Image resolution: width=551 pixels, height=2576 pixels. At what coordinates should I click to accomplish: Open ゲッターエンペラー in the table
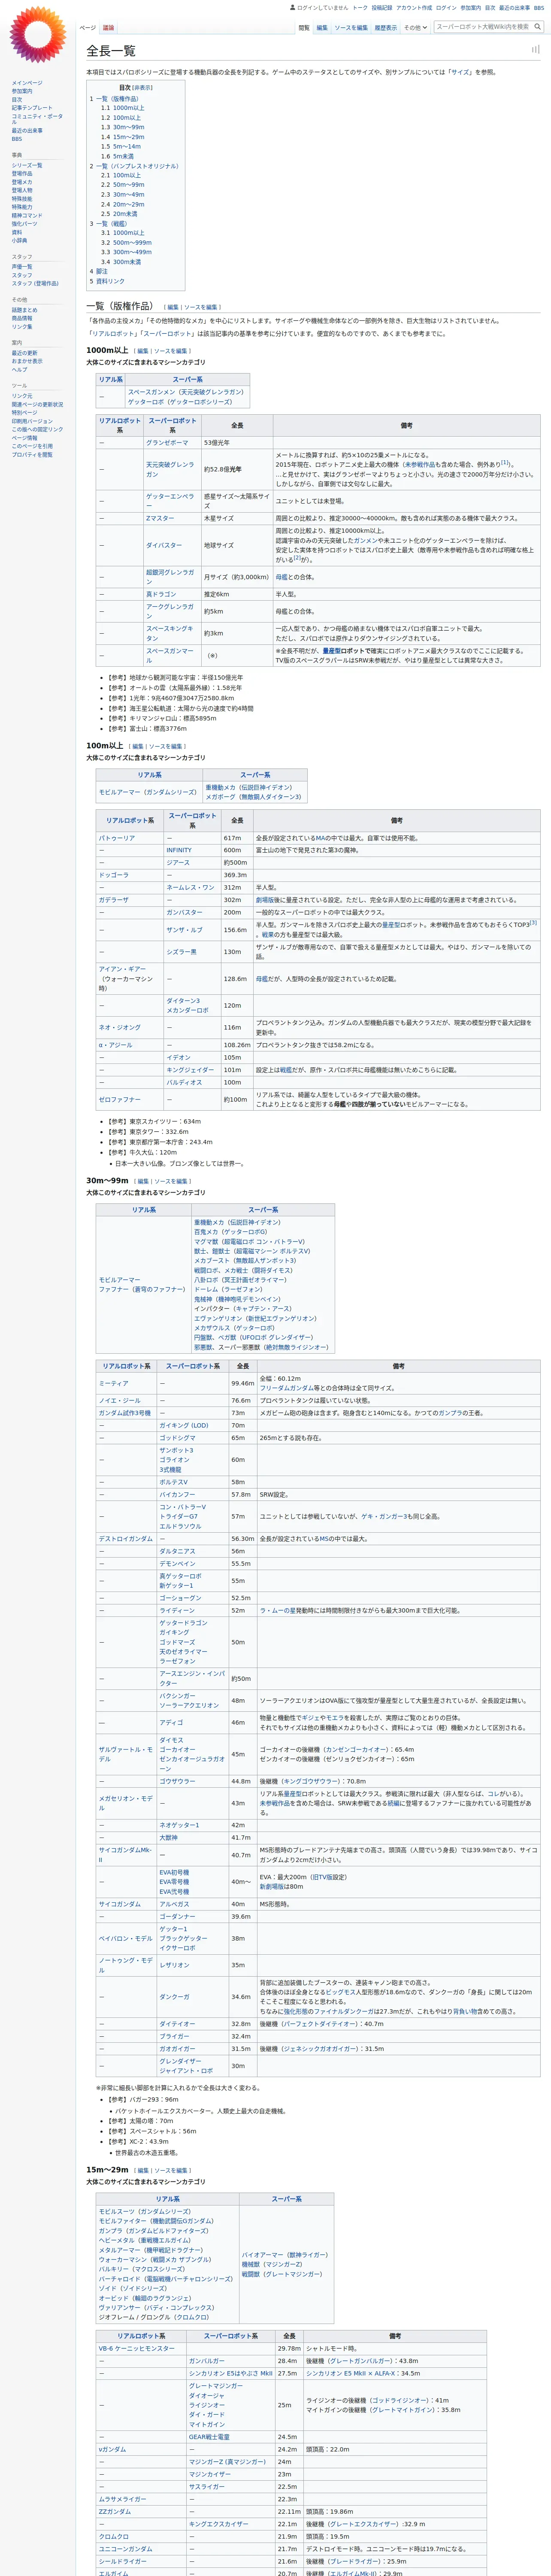click(171, 501)
